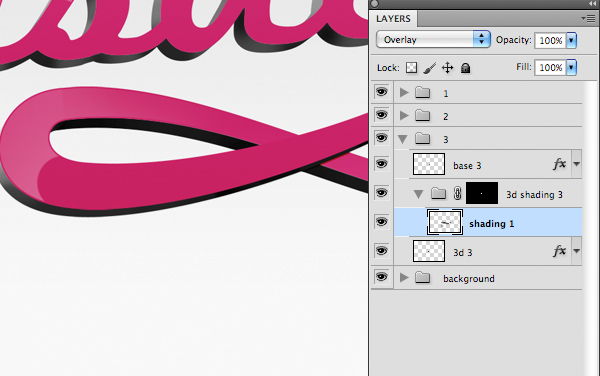
Task: Click the mask link chain on 3d shading 3
Action: [457, 194]
